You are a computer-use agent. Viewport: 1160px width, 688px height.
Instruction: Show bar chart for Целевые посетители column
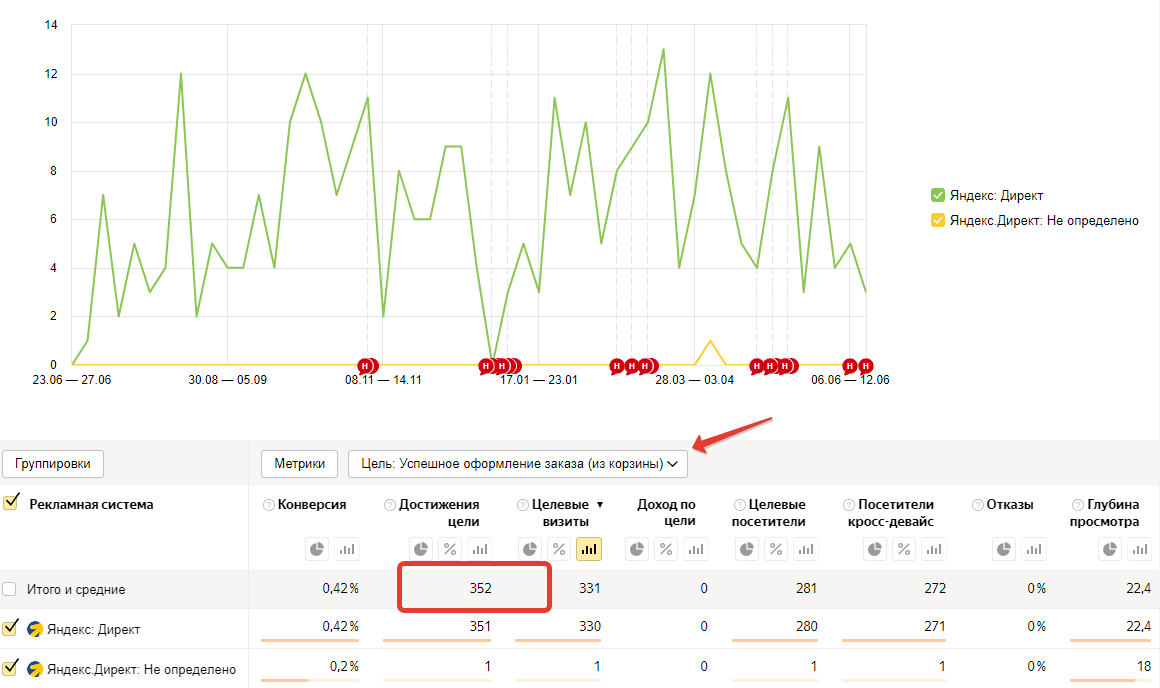pos(806,549)
